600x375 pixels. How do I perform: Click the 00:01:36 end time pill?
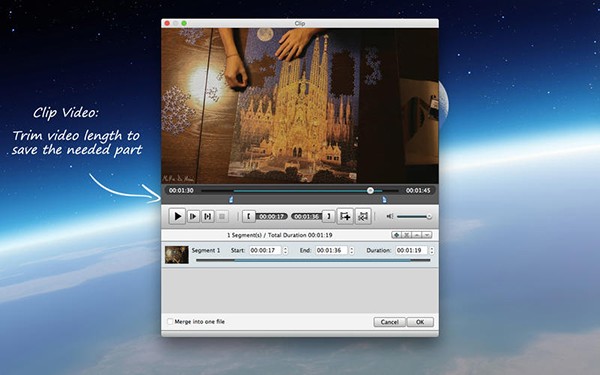(306, 217)
